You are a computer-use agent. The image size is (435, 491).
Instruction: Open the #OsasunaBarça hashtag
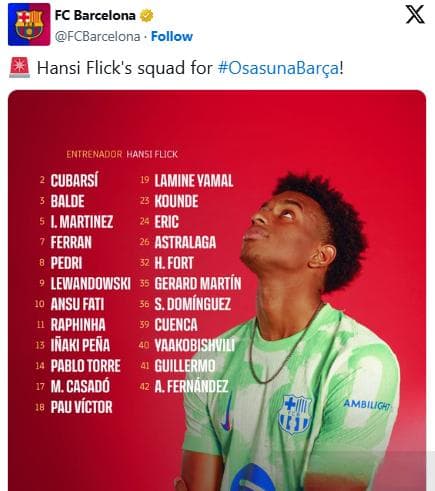(278, 68)
